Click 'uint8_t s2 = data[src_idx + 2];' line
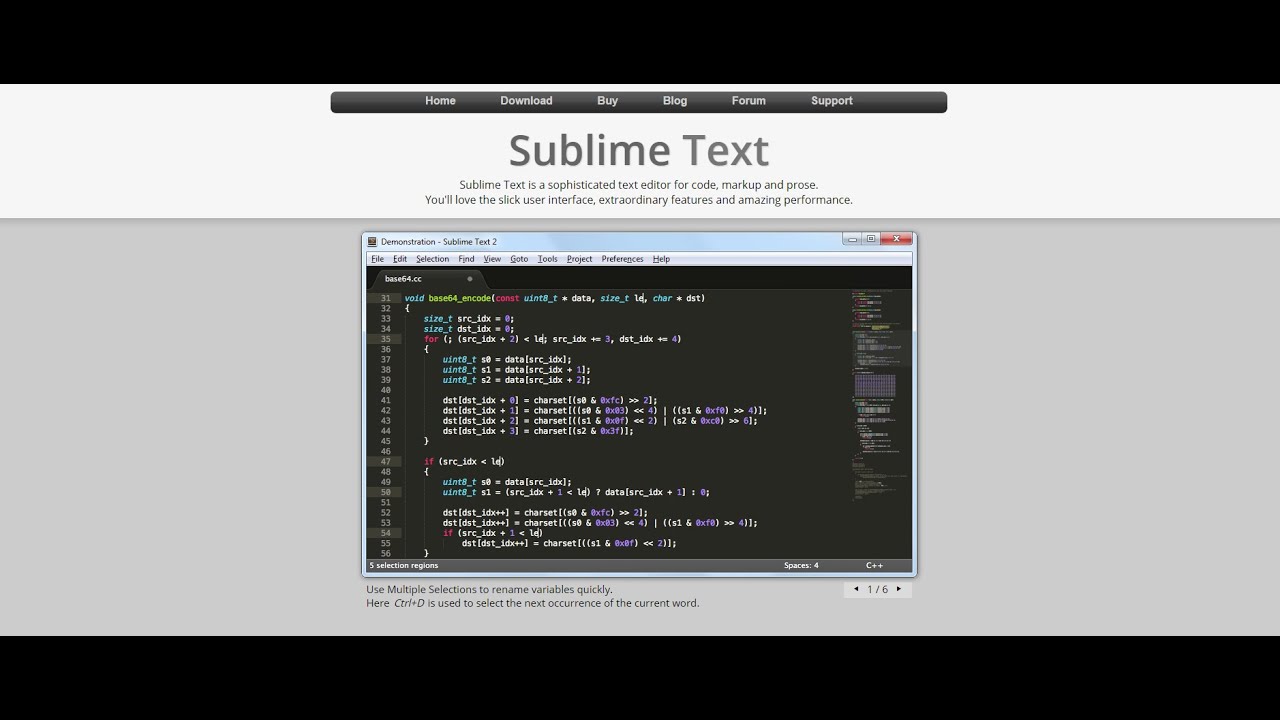Screen dimensions: 1280x720 516,380
